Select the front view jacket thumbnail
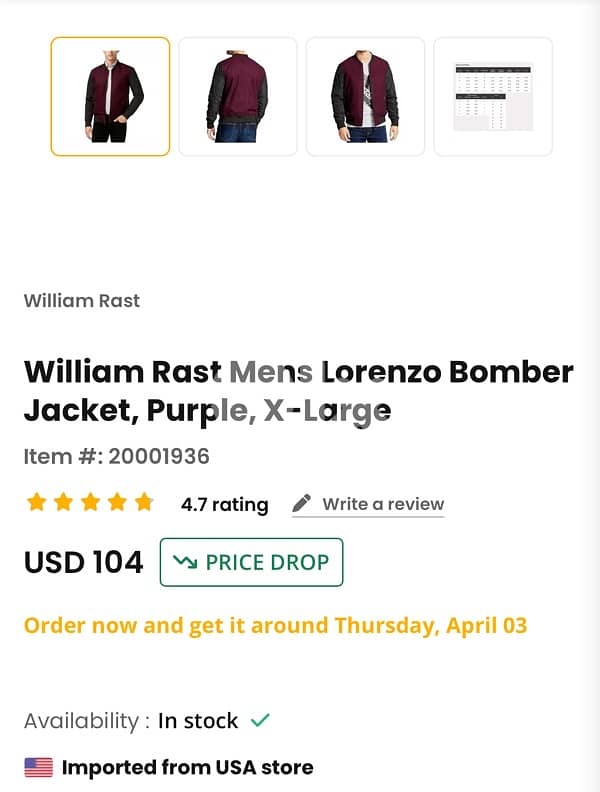Viewport: 600px width, 792px height. point(110,96)
